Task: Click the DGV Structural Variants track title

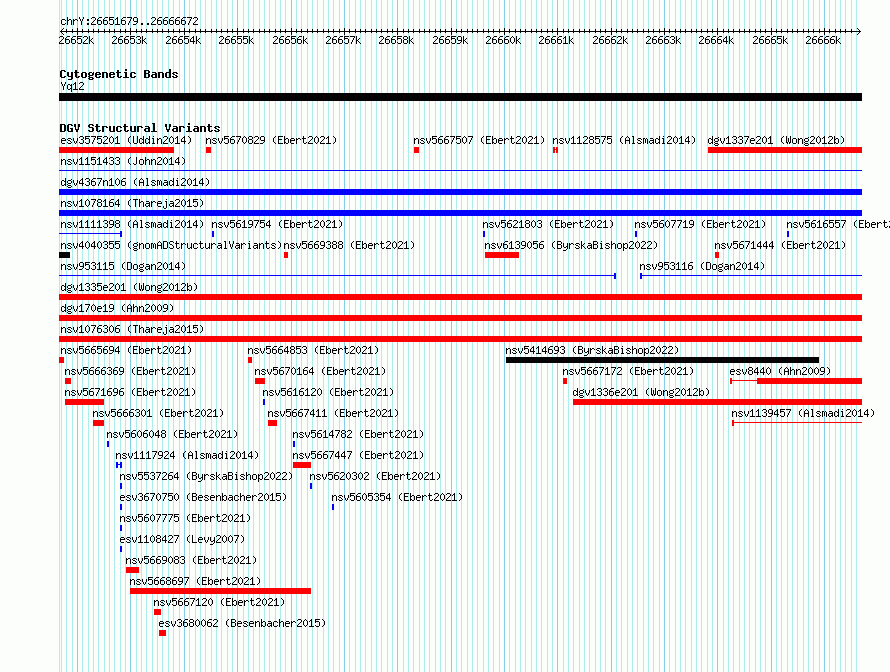Action: (140, 128)
